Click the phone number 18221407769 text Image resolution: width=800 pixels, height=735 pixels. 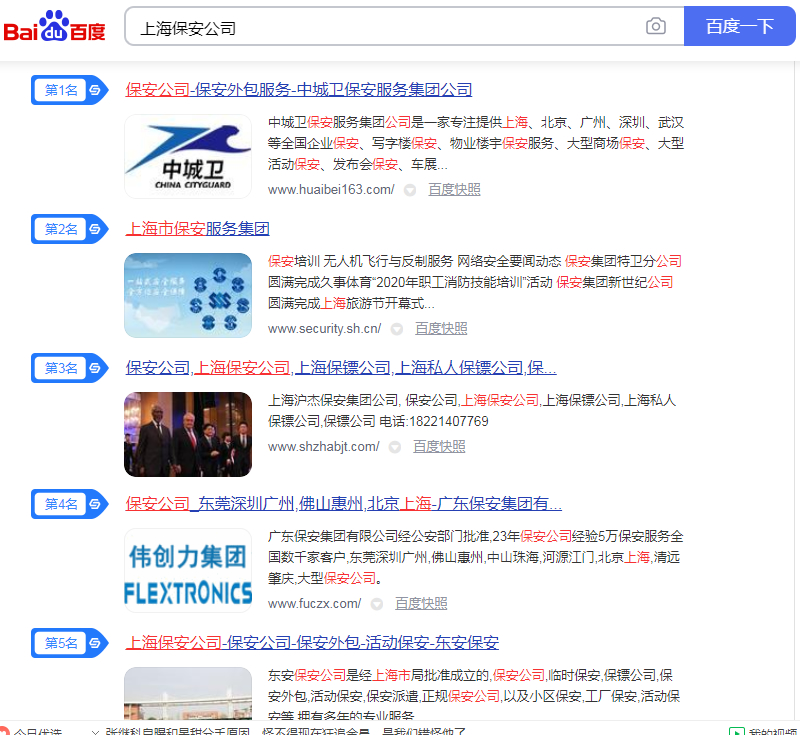pyautogui.click(x=448, y=421)
